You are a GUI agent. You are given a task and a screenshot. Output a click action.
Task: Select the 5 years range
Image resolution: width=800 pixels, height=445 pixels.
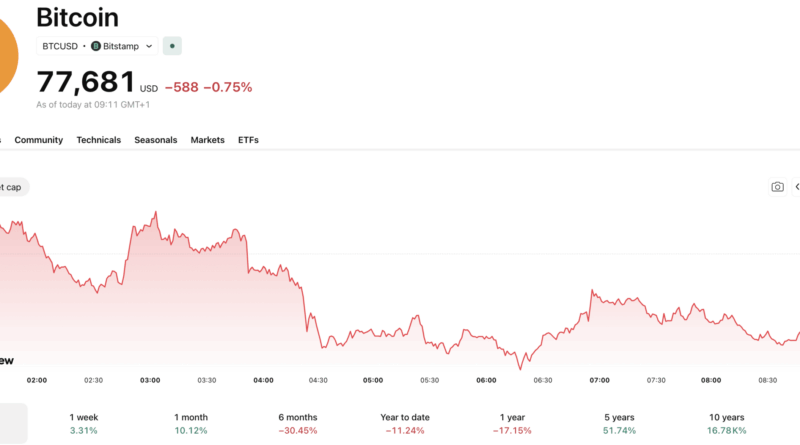pyautogui.click(x=619, y=423)
